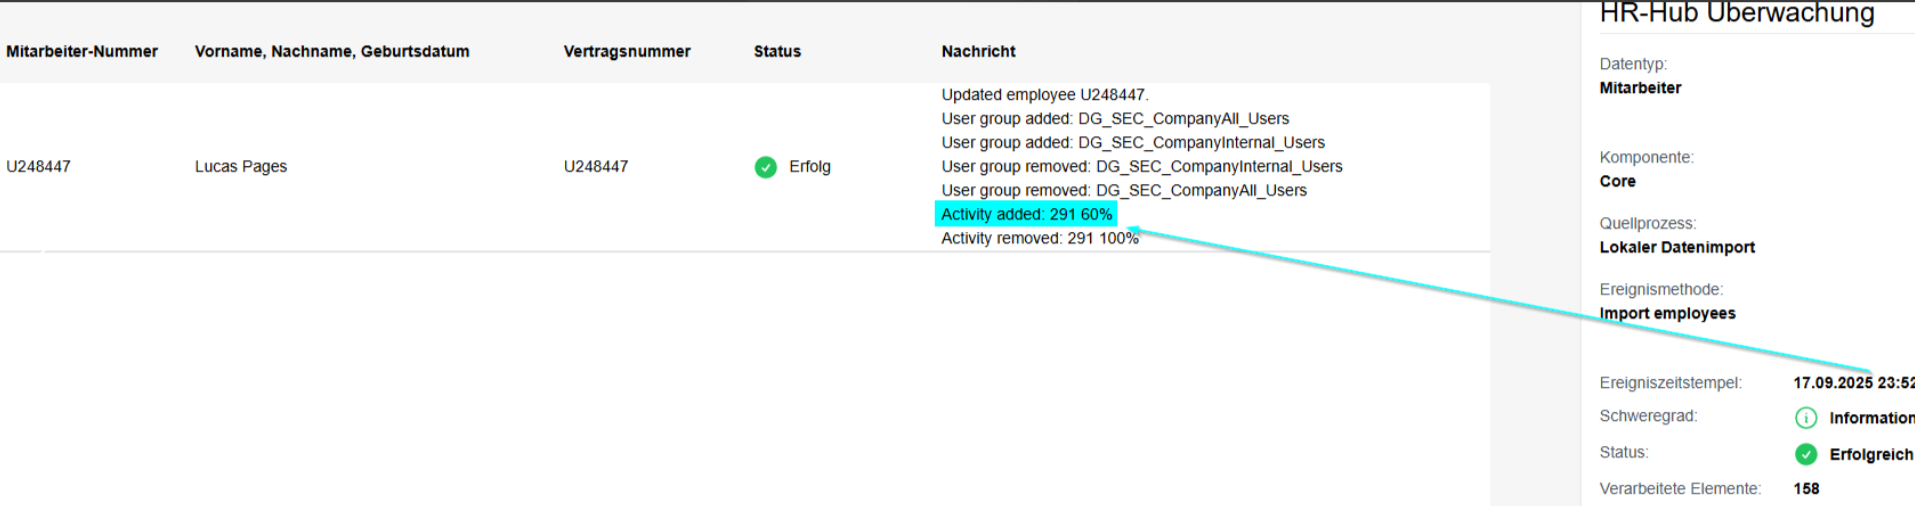This screenshot has height=506, width=1915.
Task: Click the green checkmark beside Erfolgreich
Action: (1805, 455)
